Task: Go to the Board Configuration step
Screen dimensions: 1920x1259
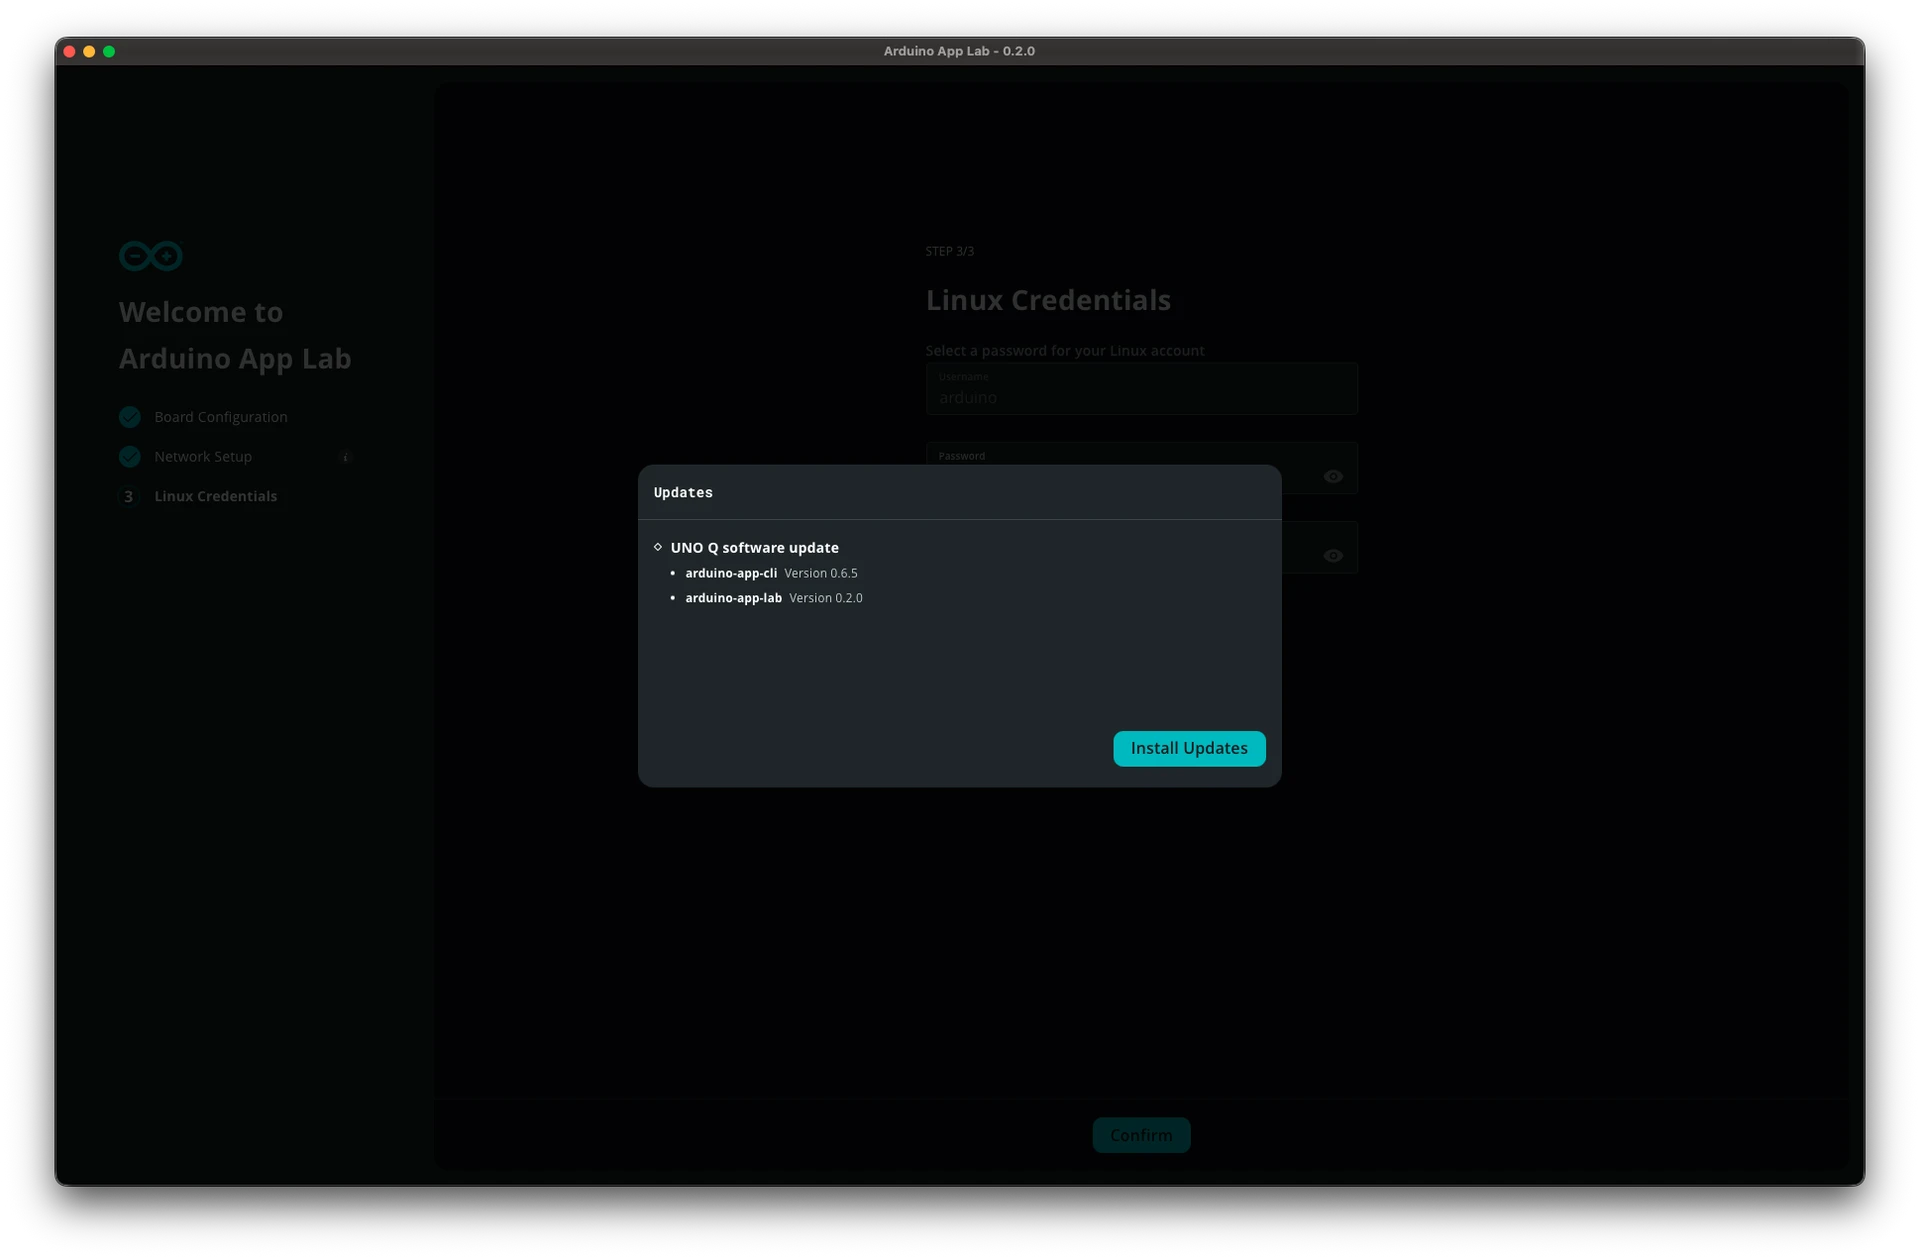Action: (x=220, y=417)
